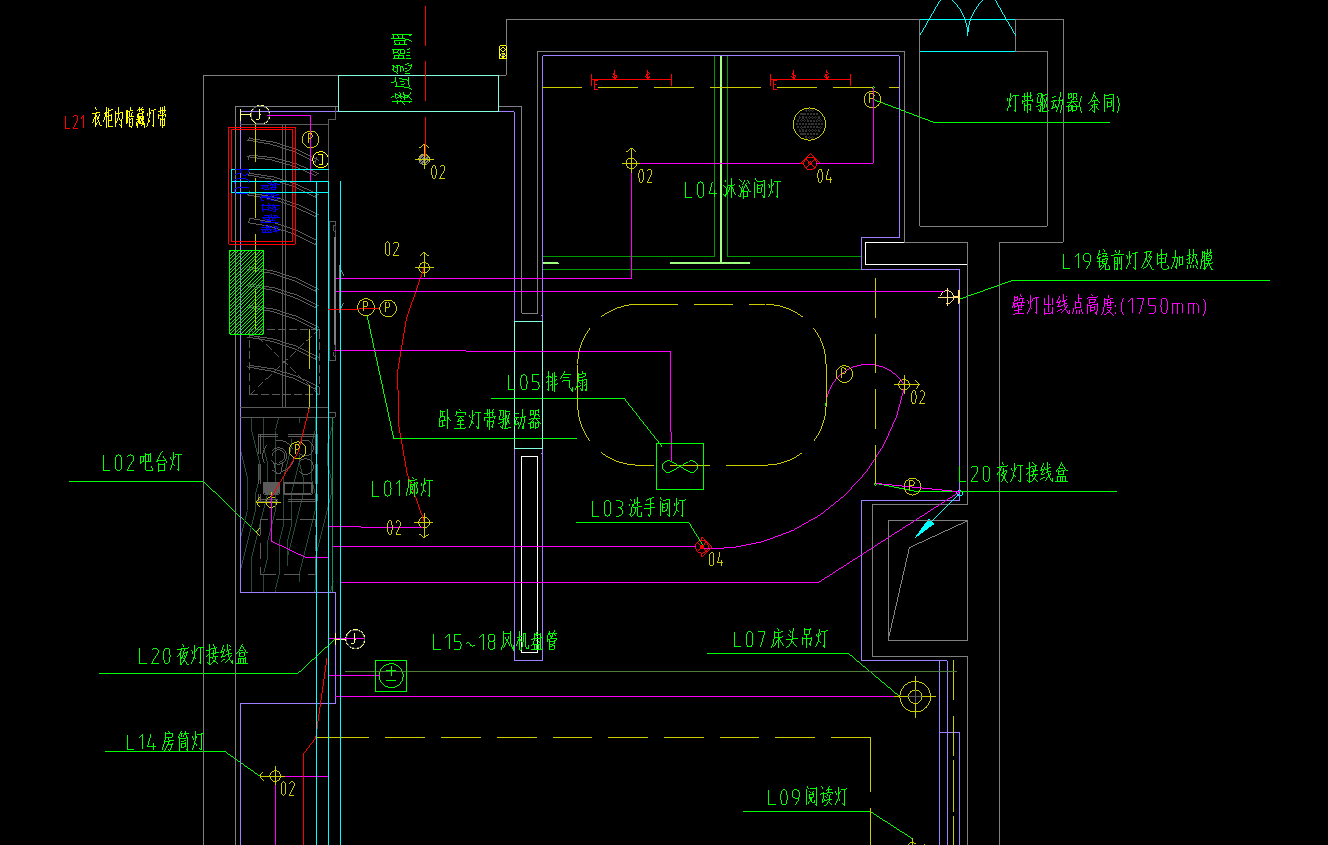Image resolution: width=1328 pixels, height=845 pixels.
Task: Click the 02 tag beside L14 downlight
Action: (288, 790)
